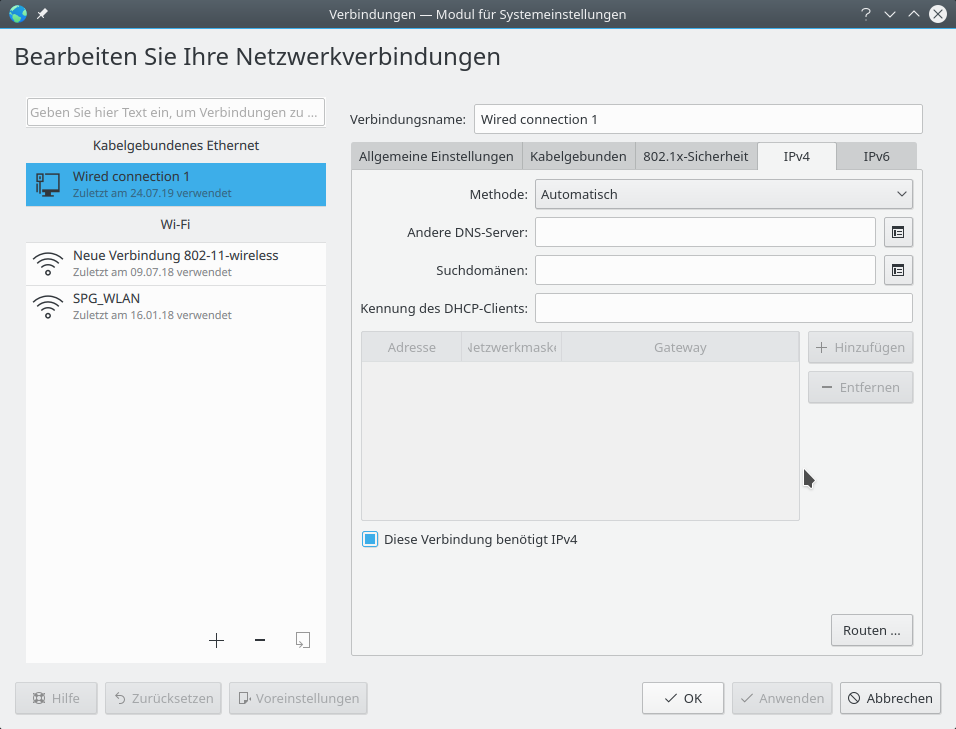Open the 802.1x-Sicherheit tab
Image resolution: width=956 pixels, height=729 pixels.
tap(695, 156)
